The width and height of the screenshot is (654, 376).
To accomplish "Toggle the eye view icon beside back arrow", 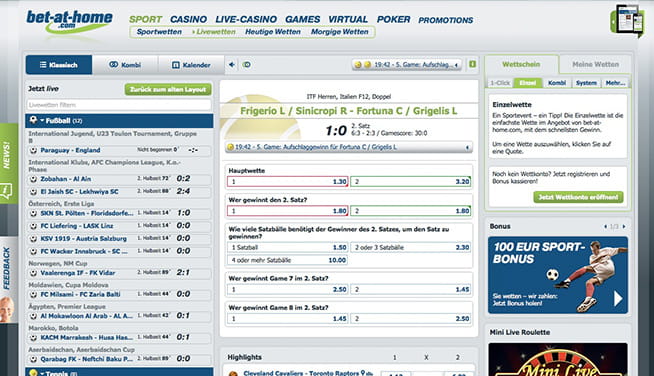I will pos(247,65).
